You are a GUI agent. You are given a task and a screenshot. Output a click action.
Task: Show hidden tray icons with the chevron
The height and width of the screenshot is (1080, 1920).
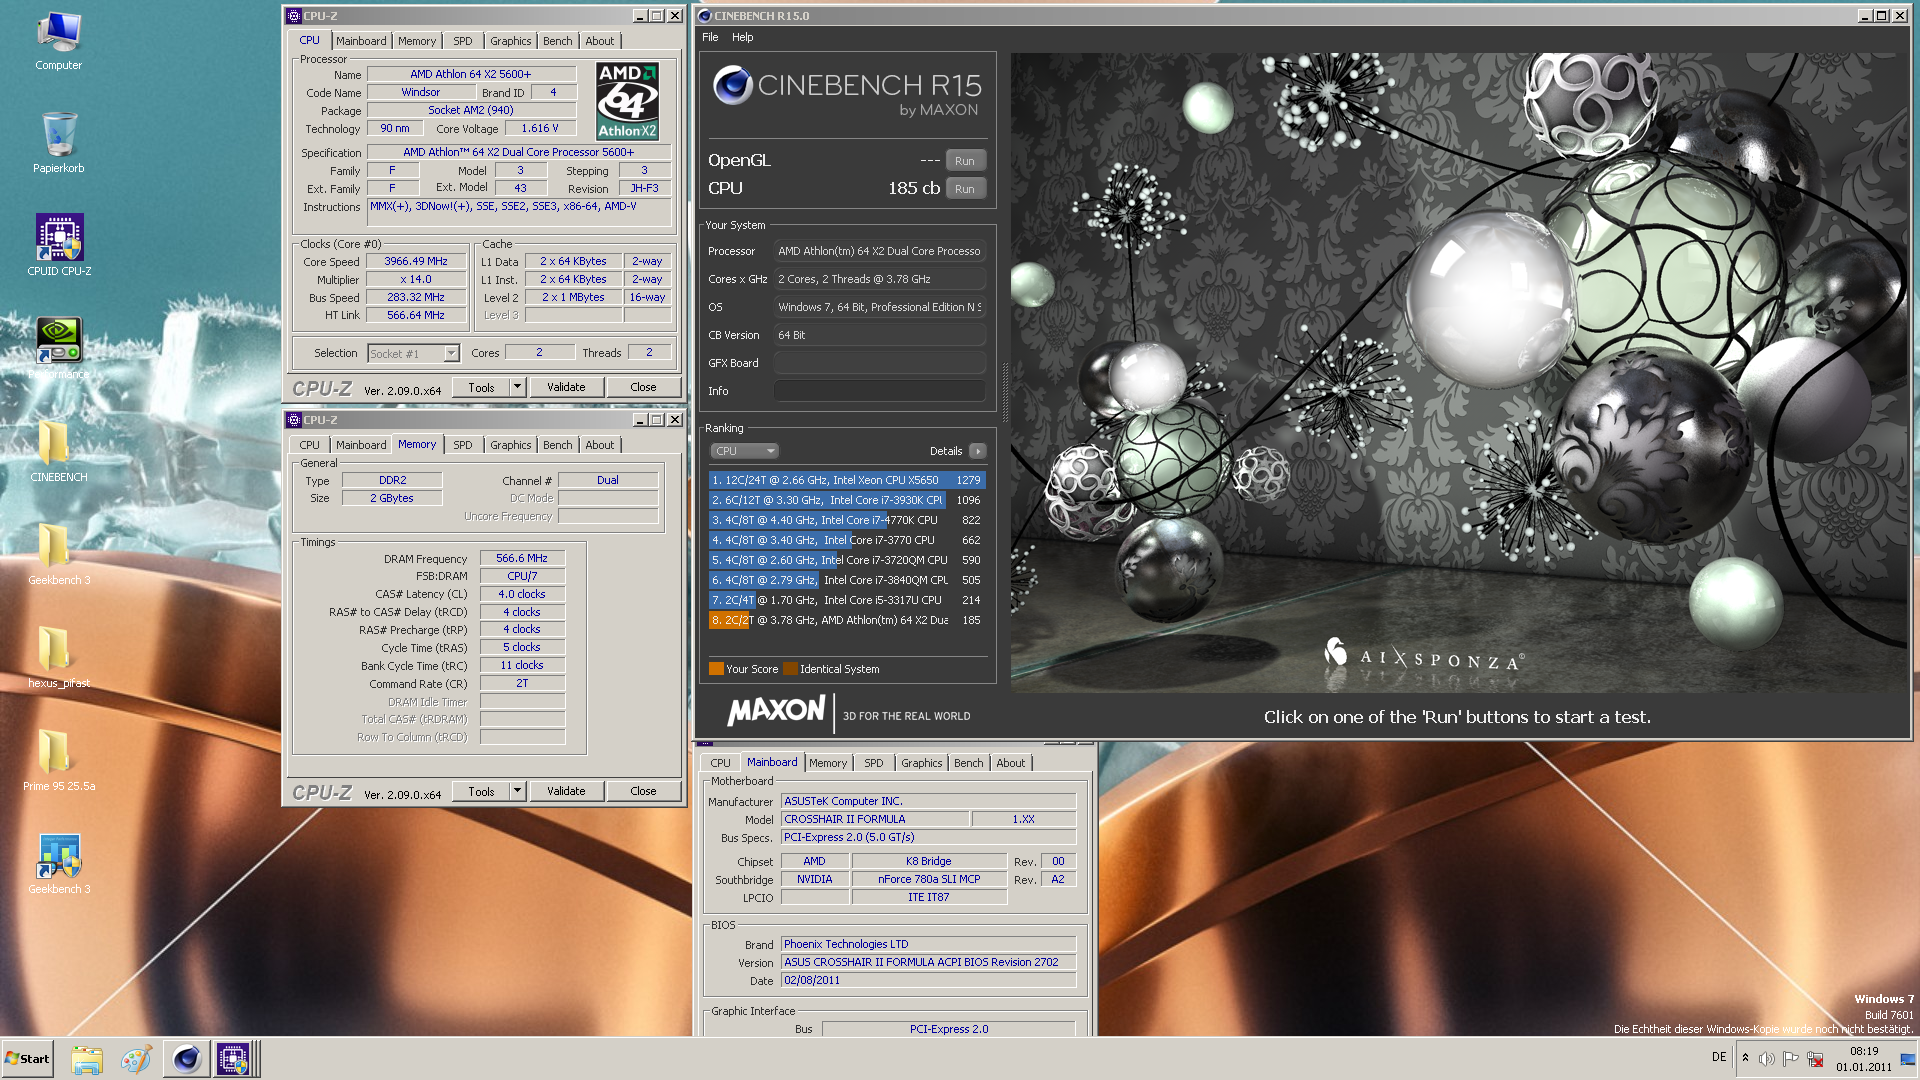(x=1745, y=1058)
